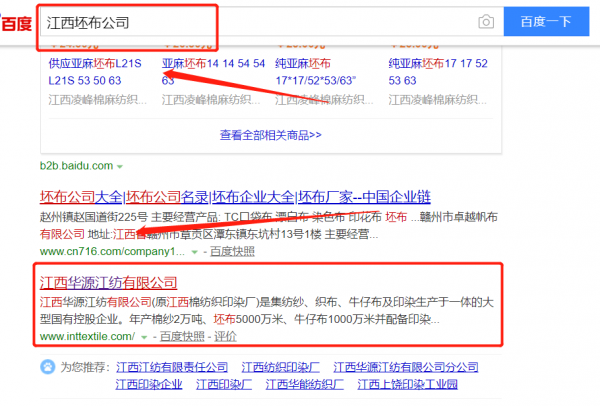The height and width of the screenshot is (406, 600).
Task: Click the camera image search icon
Action: (486, 21)
